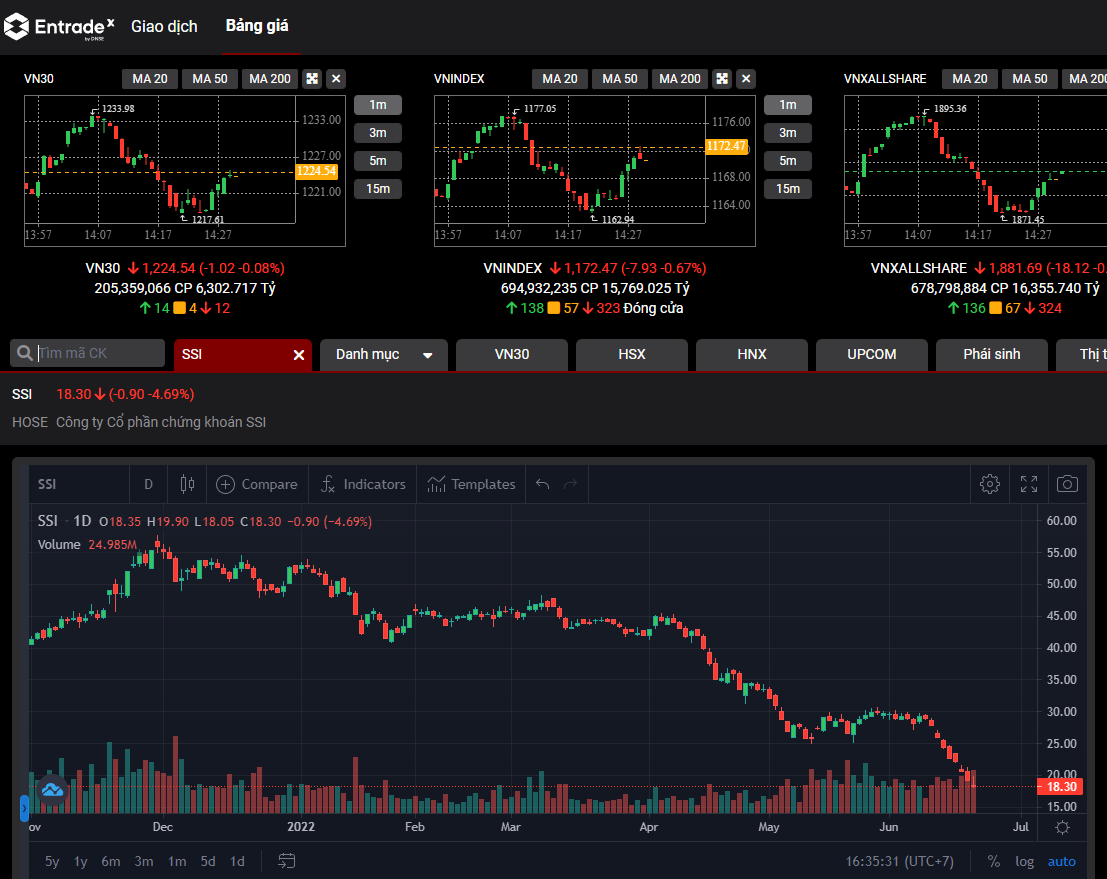Set chart range to 5d

click(208, 861)
